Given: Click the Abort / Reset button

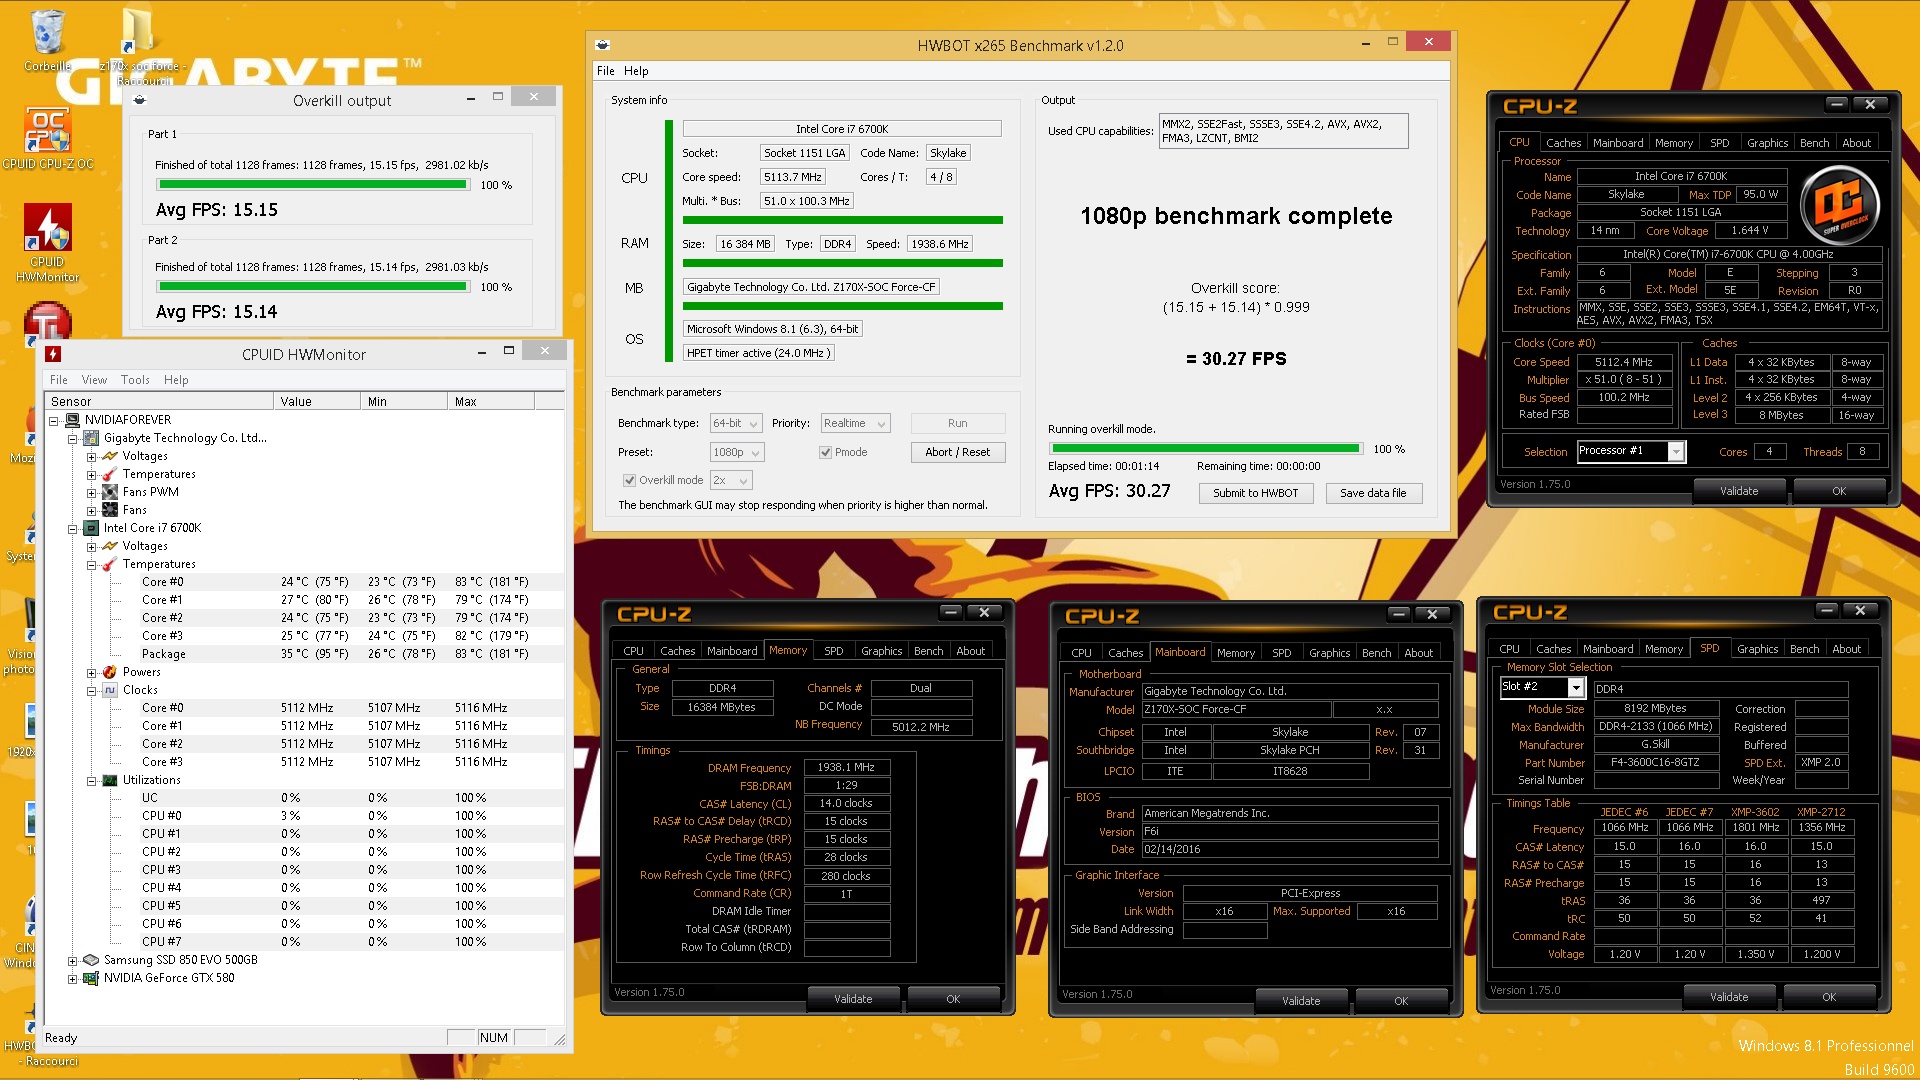Looking at the screenshot, I should click(x=957, y=452).
